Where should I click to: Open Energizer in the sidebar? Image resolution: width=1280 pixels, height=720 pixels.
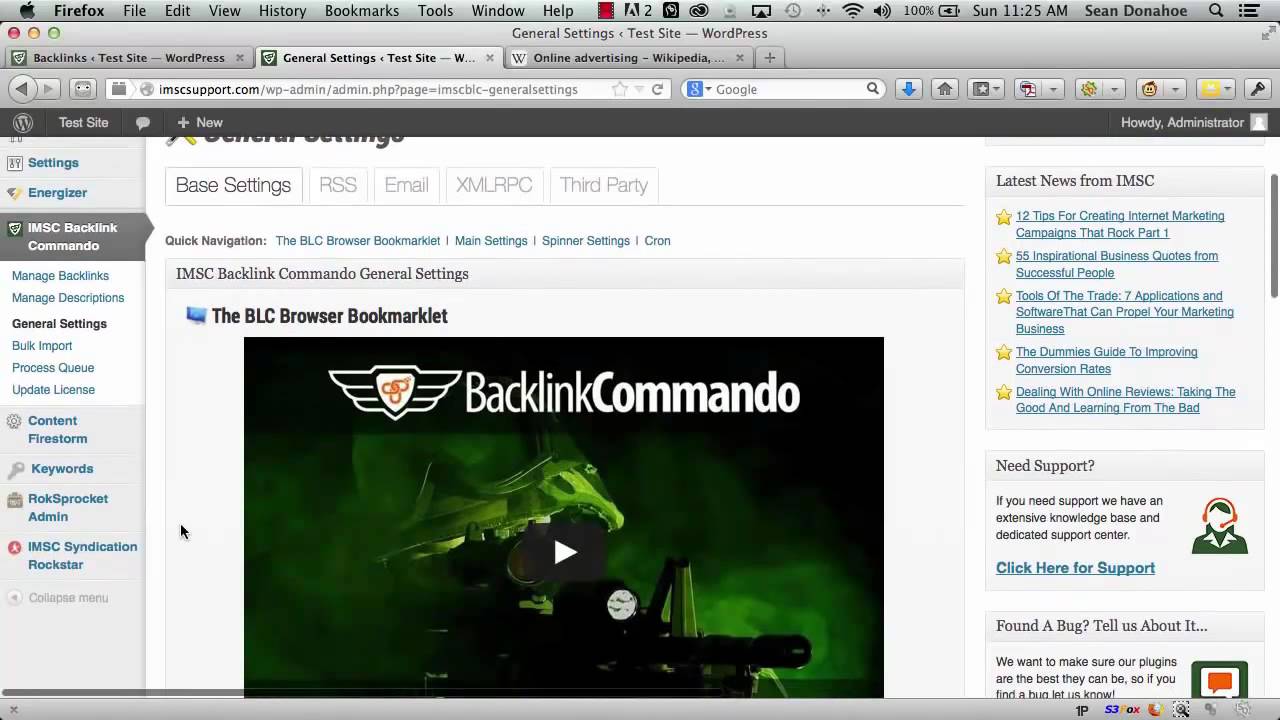pos(57,193)
